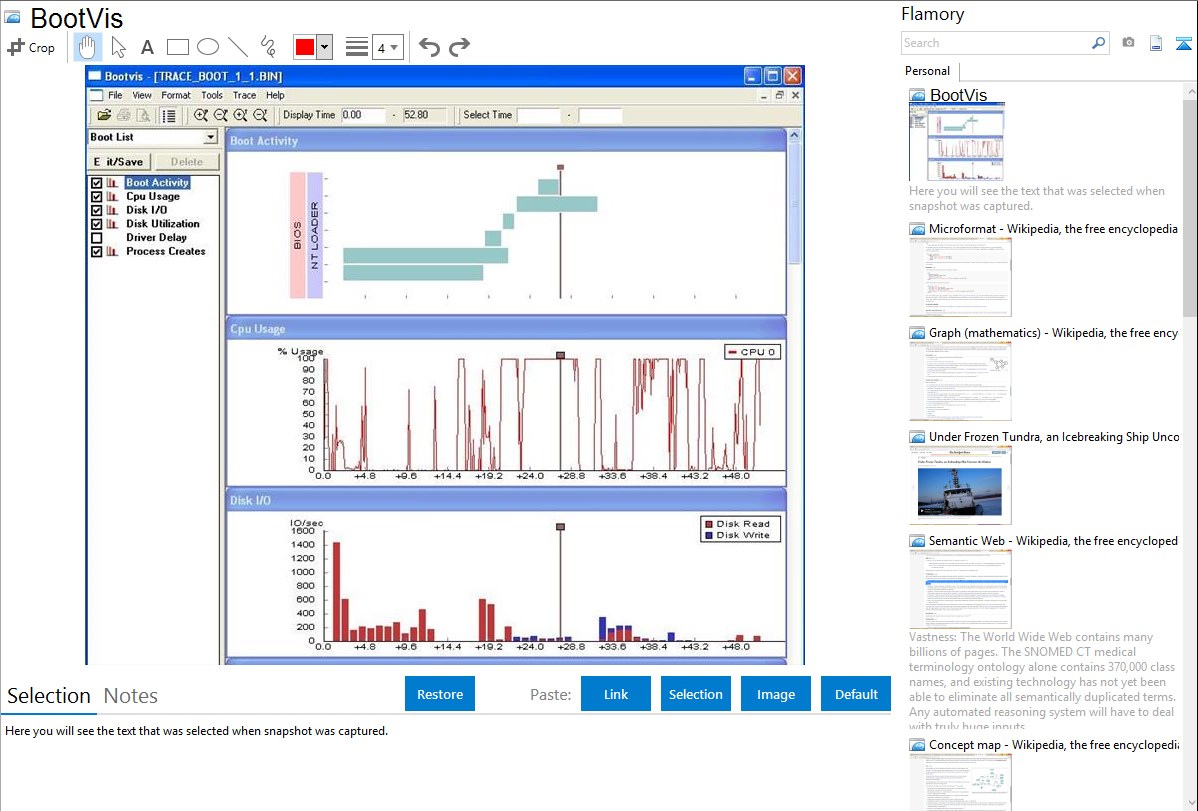Click the Cpu Usage chart time marker handle
The height and width of the screenshot is (811, 1198).
coord(560,355)
